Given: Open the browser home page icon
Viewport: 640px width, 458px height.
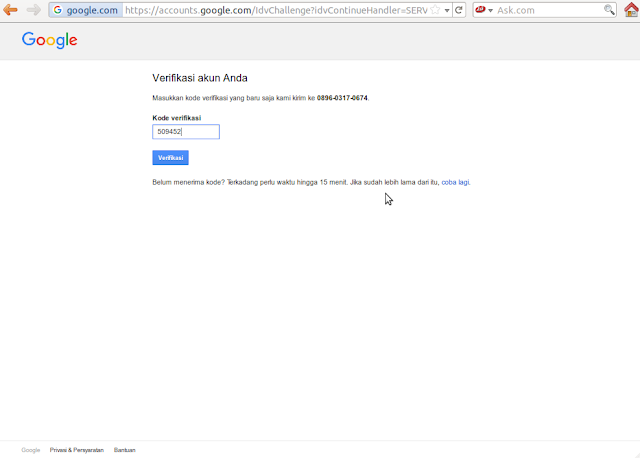Looking at the screenshot, I should (631, 10).
